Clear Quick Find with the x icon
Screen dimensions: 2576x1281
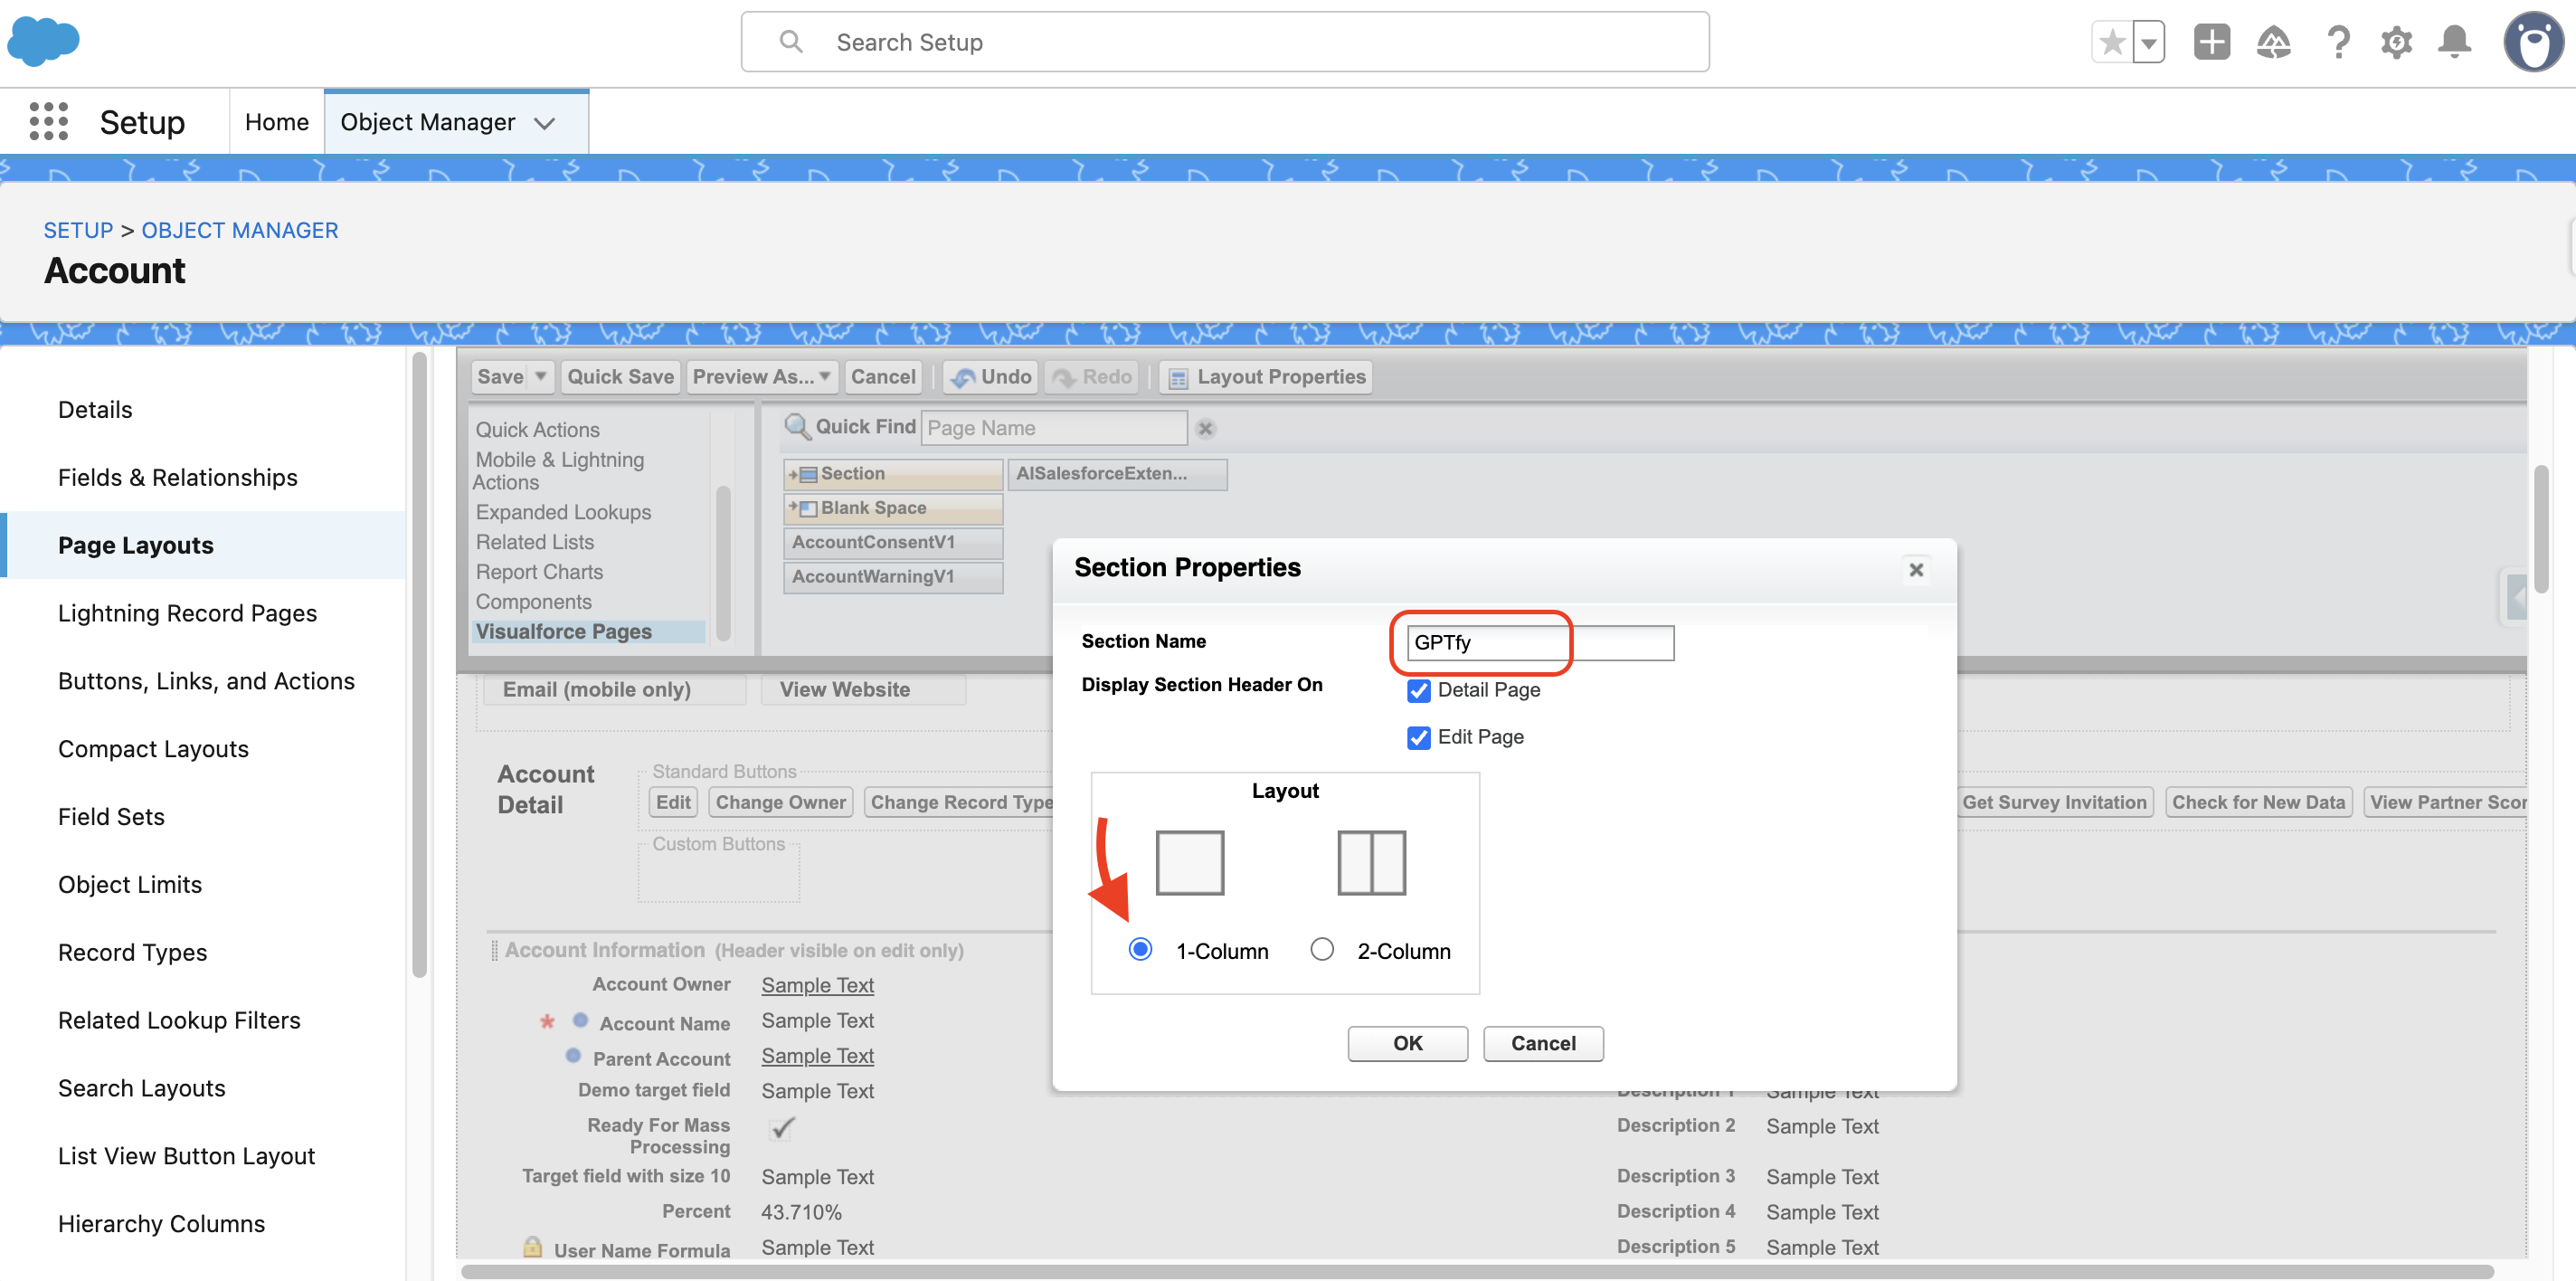(1205, 429)
